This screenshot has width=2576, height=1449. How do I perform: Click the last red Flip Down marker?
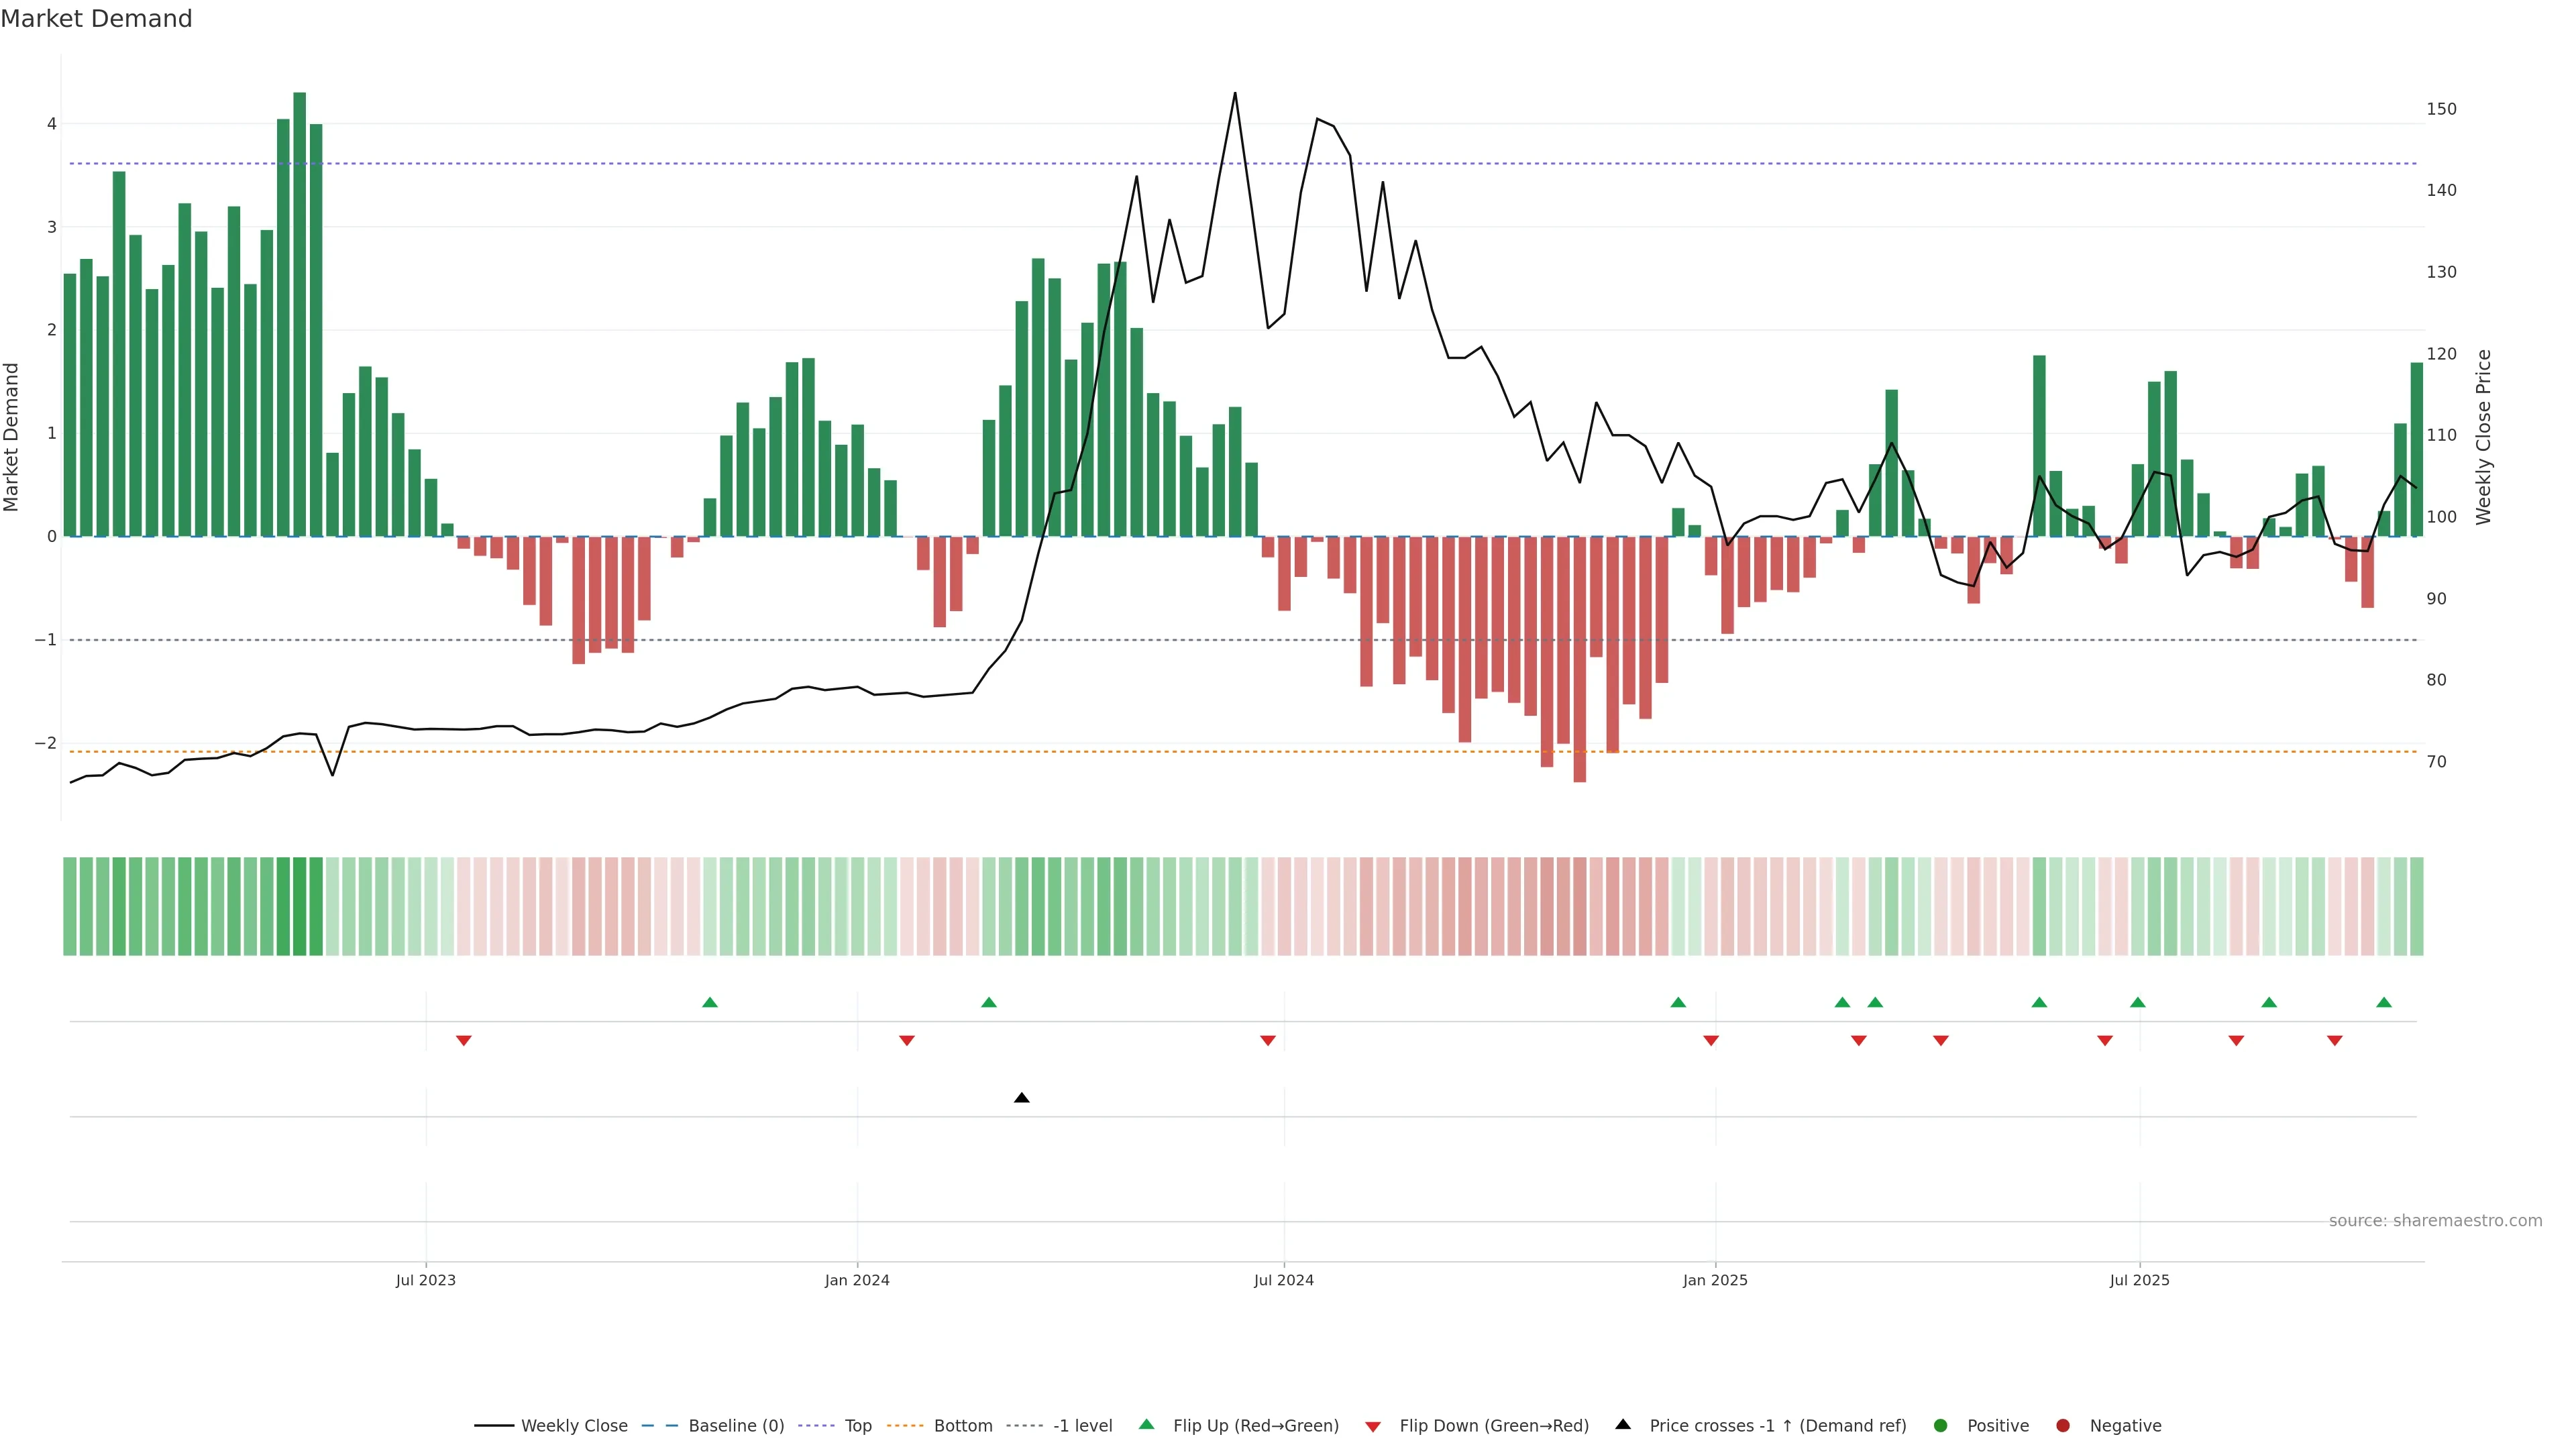click(x=2334, y=1041)
